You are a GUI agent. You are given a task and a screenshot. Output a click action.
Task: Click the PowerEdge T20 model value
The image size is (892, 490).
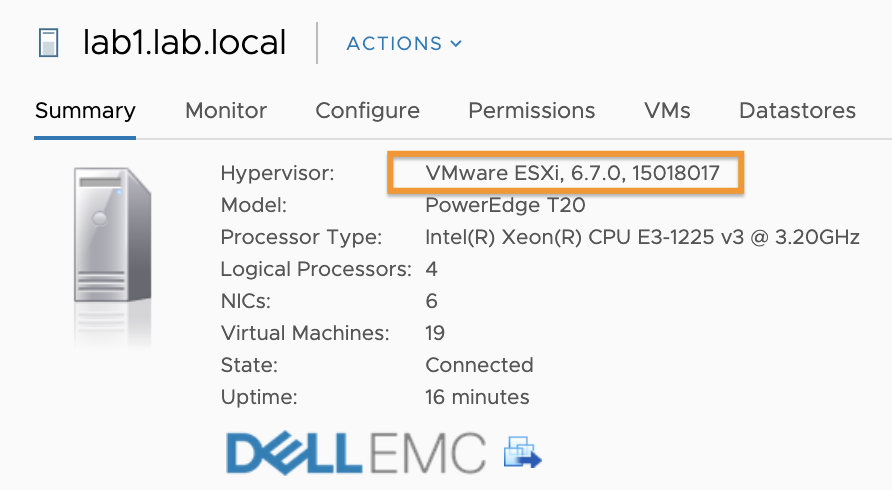coord(505,205)
